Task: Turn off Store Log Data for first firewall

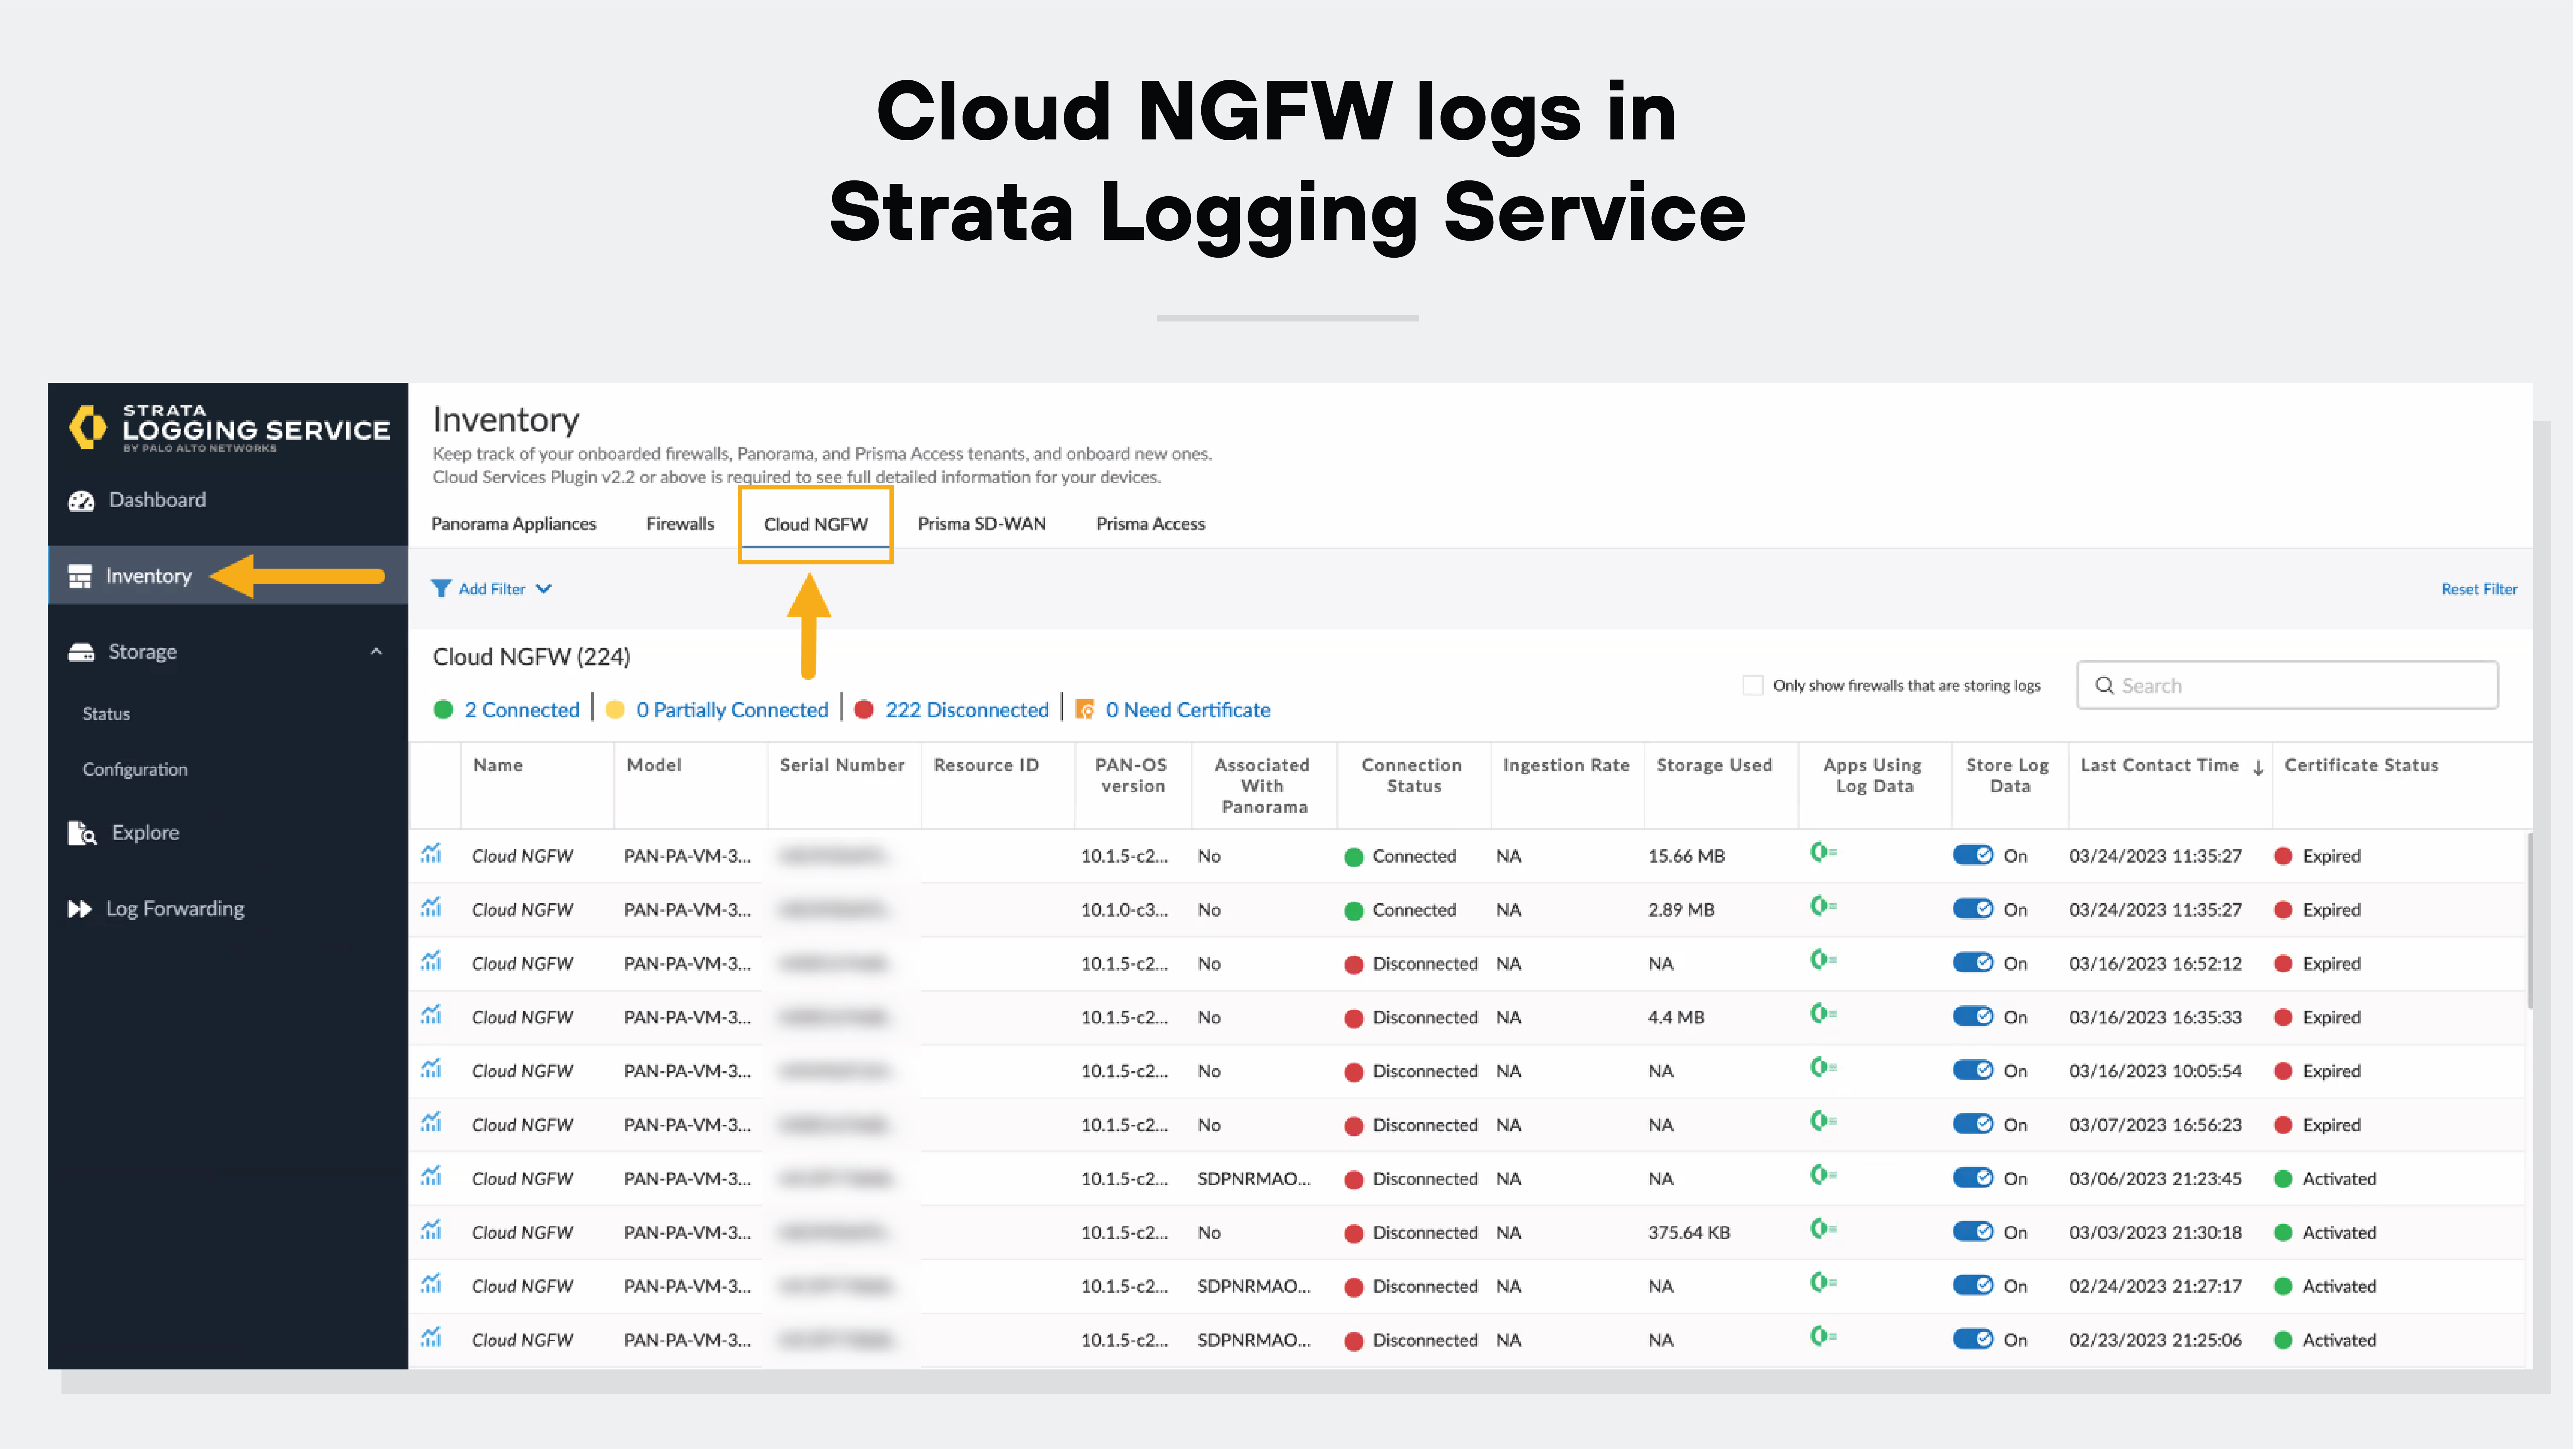Action: click(x=1975, y=855)
